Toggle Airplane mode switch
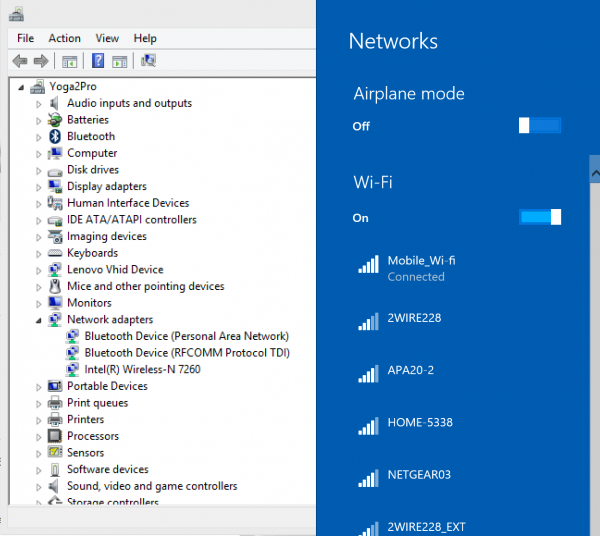 coord(540,126)
